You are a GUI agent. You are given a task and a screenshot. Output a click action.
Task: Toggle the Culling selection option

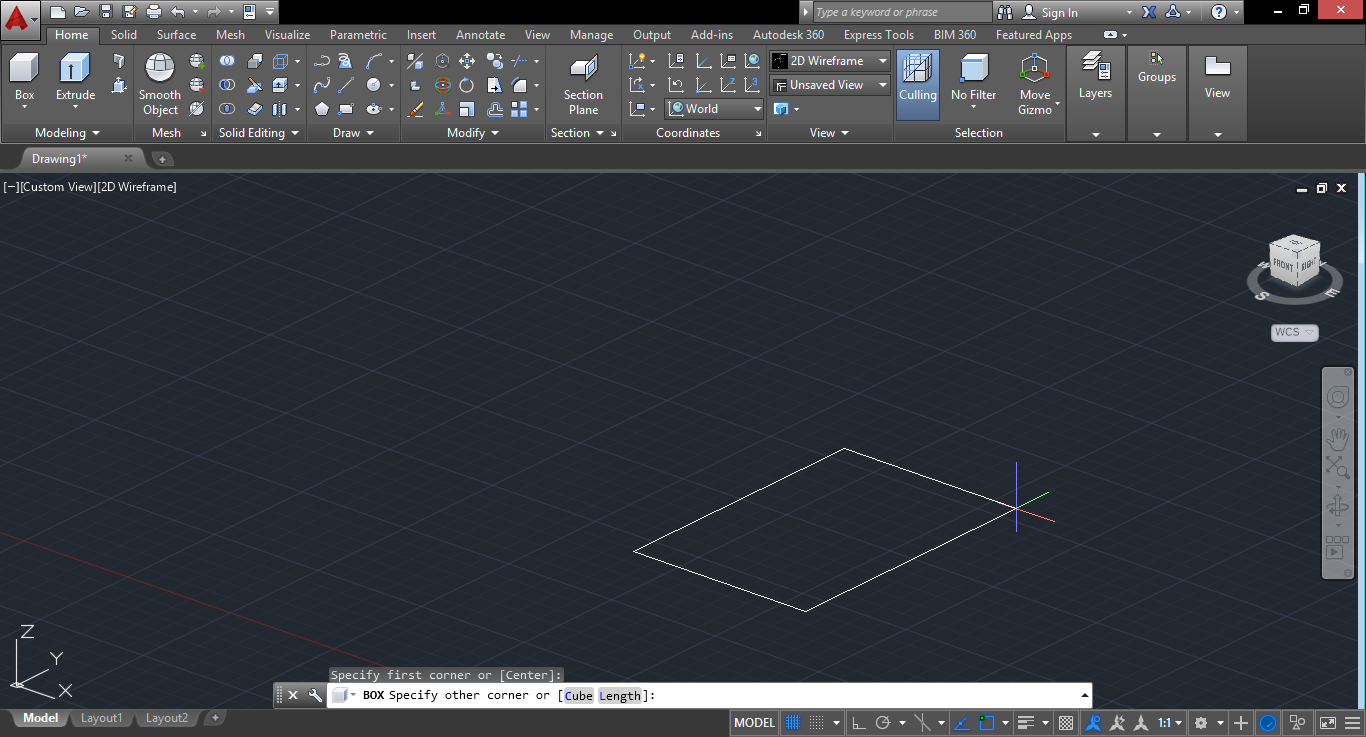pos(917,79)
